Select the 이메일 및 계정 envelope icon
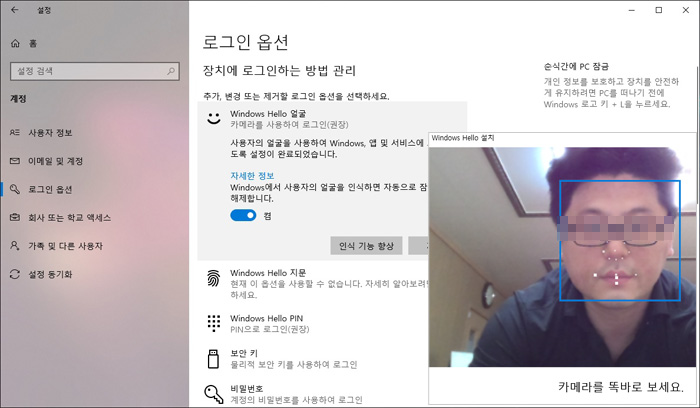 tap(15, 161)
